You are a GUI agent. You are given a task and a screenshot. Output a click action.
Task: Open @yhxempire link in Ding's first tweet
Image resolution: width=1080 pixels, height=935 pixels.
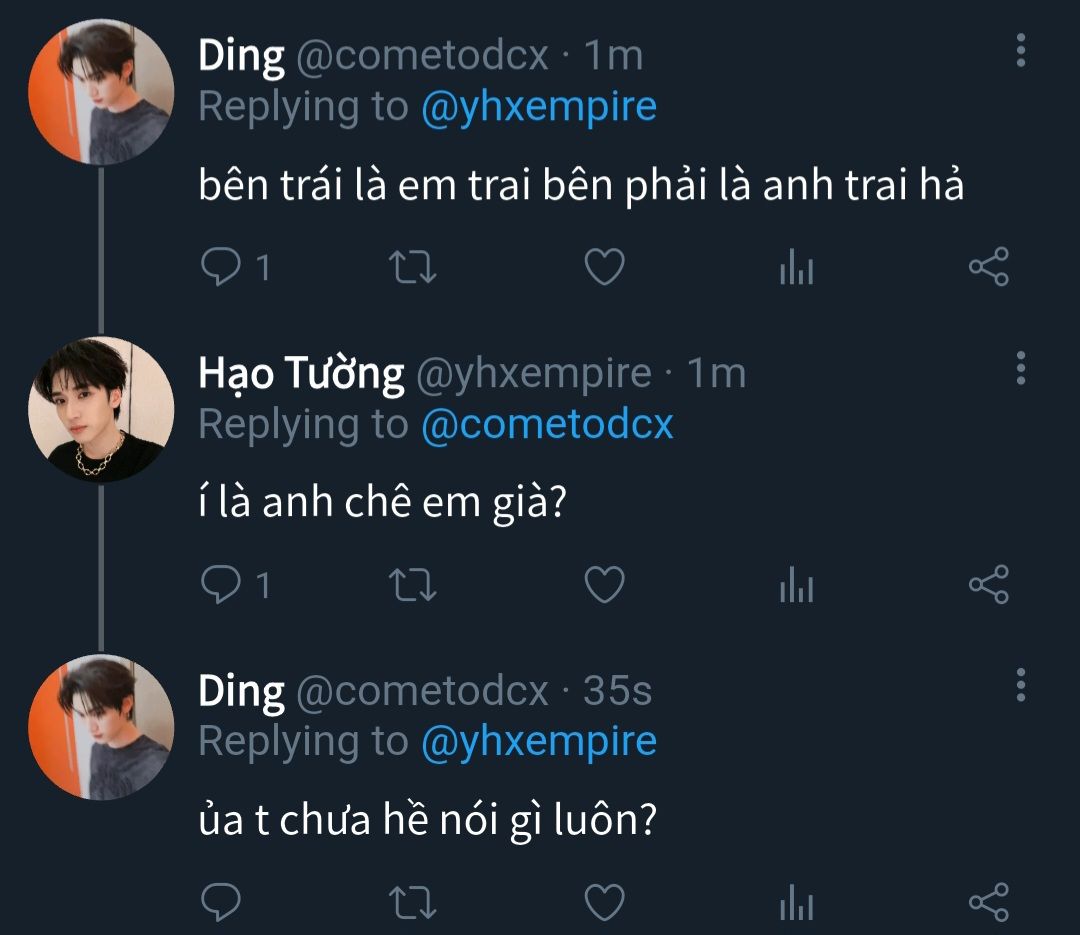click(x=539, y=106)
